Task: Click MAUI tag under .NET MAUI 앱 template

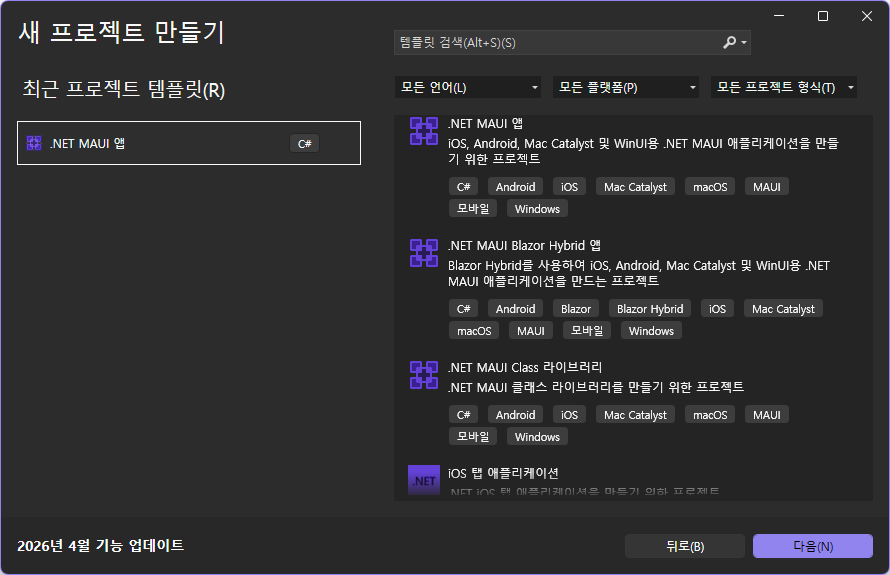Action: pos(767,187)
